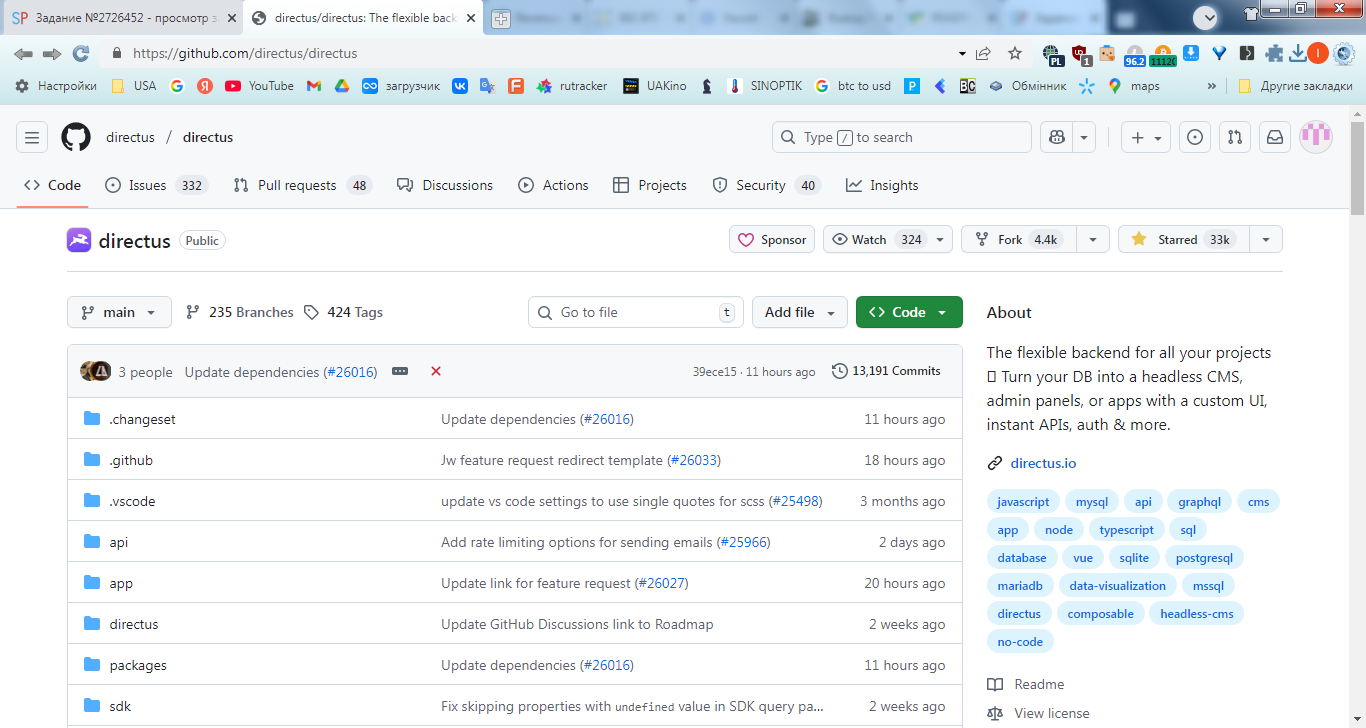The image size is (1366, 728).
Task: Click the folder icon beside sdk
Action: point(92,706)
